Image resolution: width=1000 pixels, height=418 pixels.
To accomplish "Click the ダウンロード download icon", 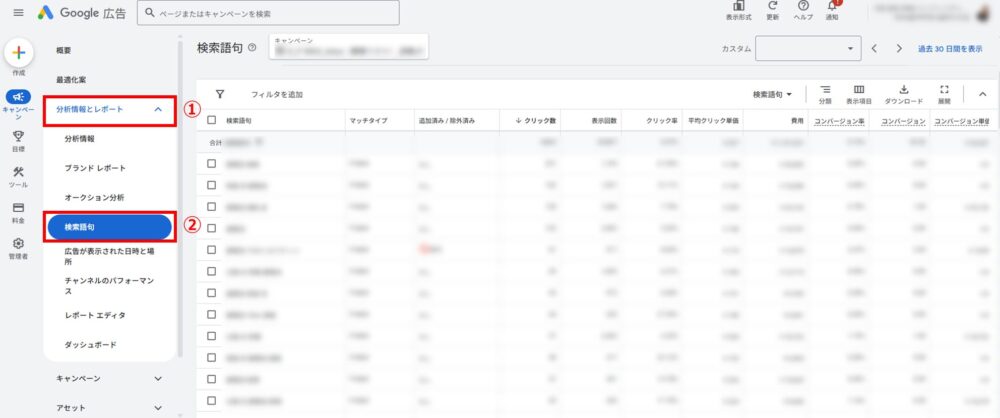I will click(x=904, y=90).
